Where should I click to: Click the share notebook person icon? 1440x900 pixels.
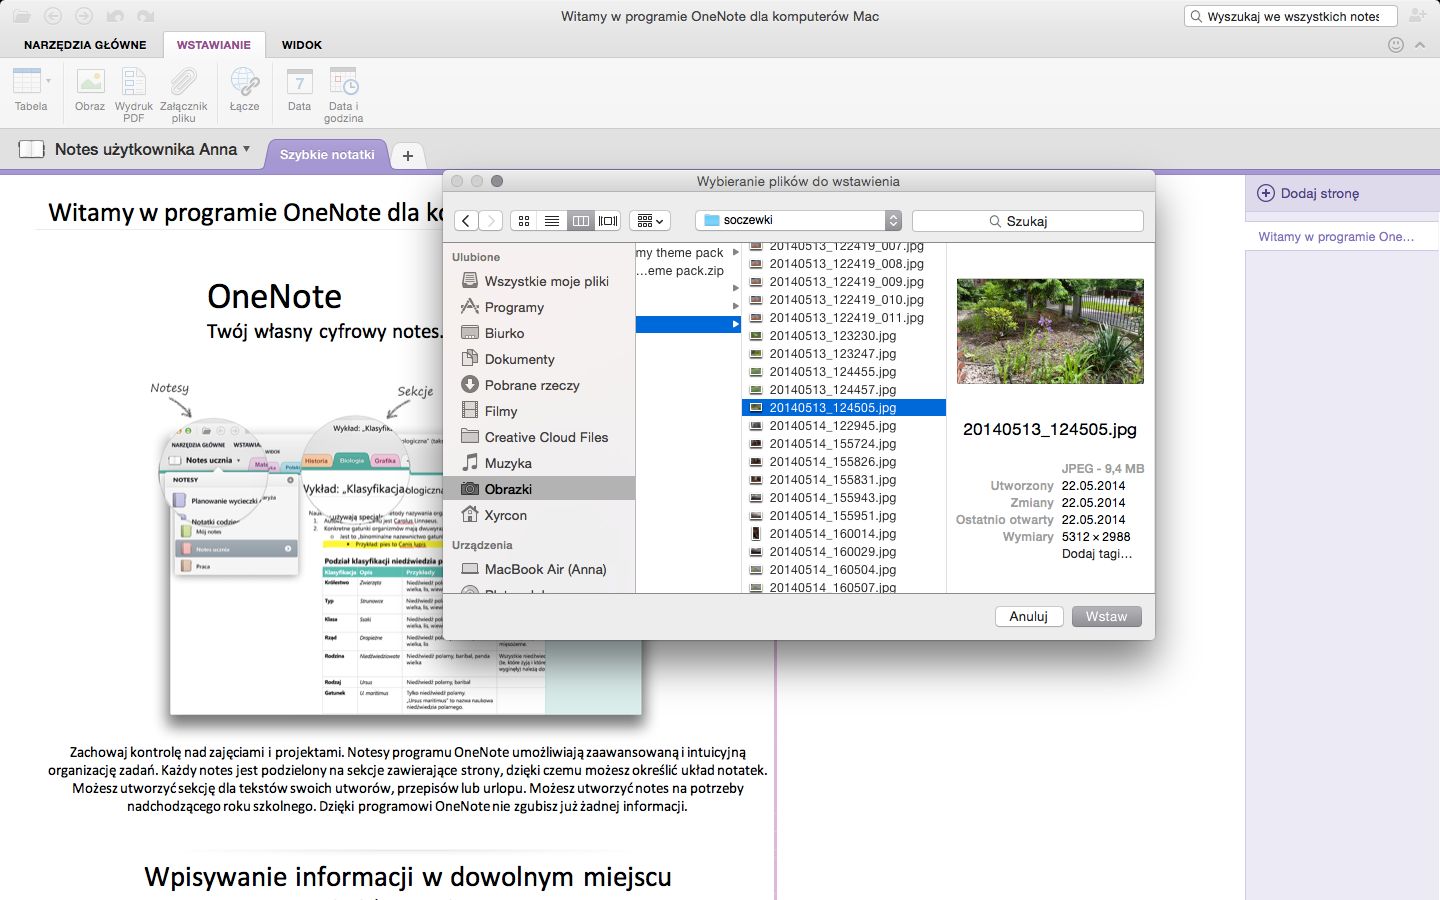(x=1417, y=15)
